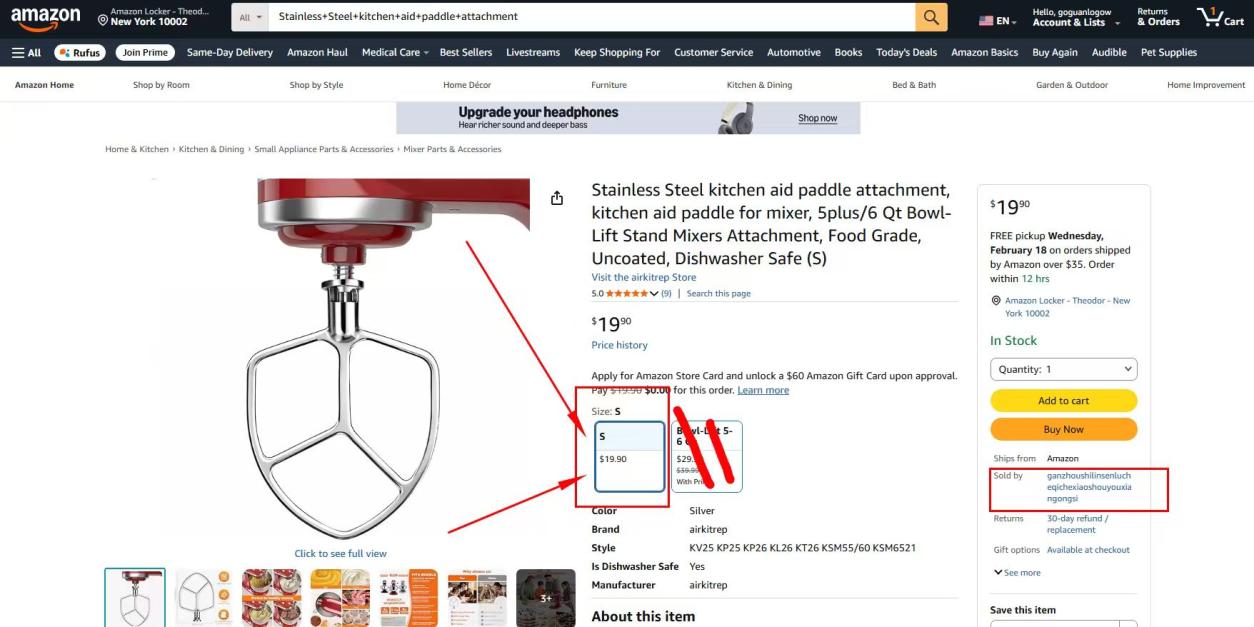Click the Amazon logo
Image resolution: width=1254 pixels, height=627 pixels.
pos(46,19)
